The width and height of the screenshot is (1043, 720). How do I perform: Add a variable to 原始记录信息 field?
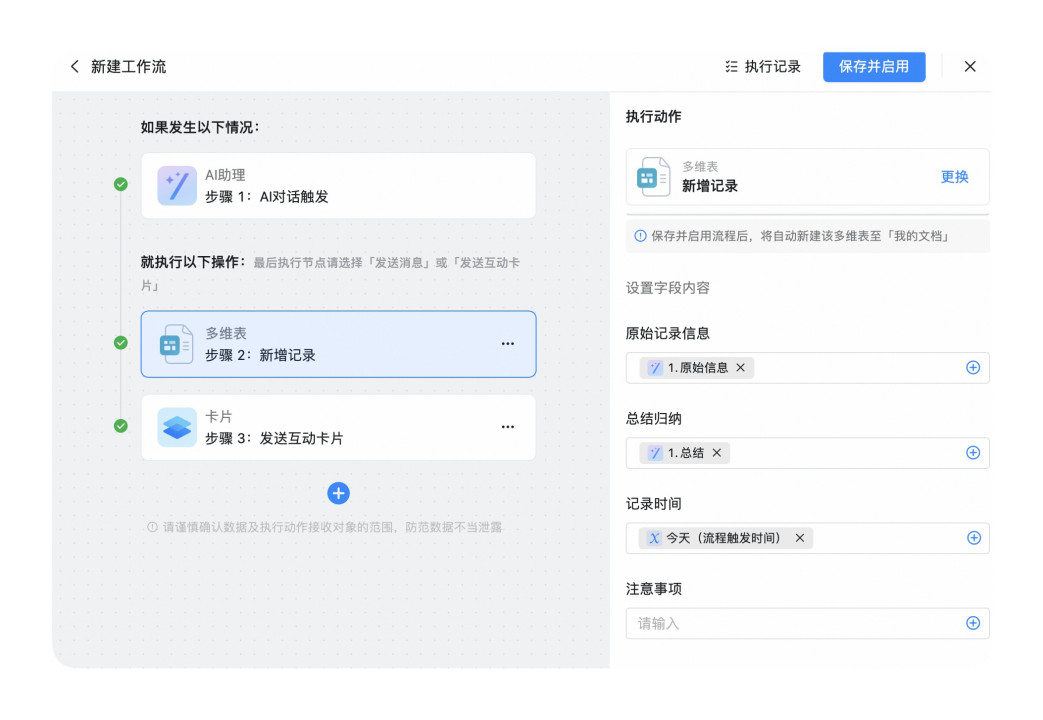pyautogui.click(x=972, y=368)
